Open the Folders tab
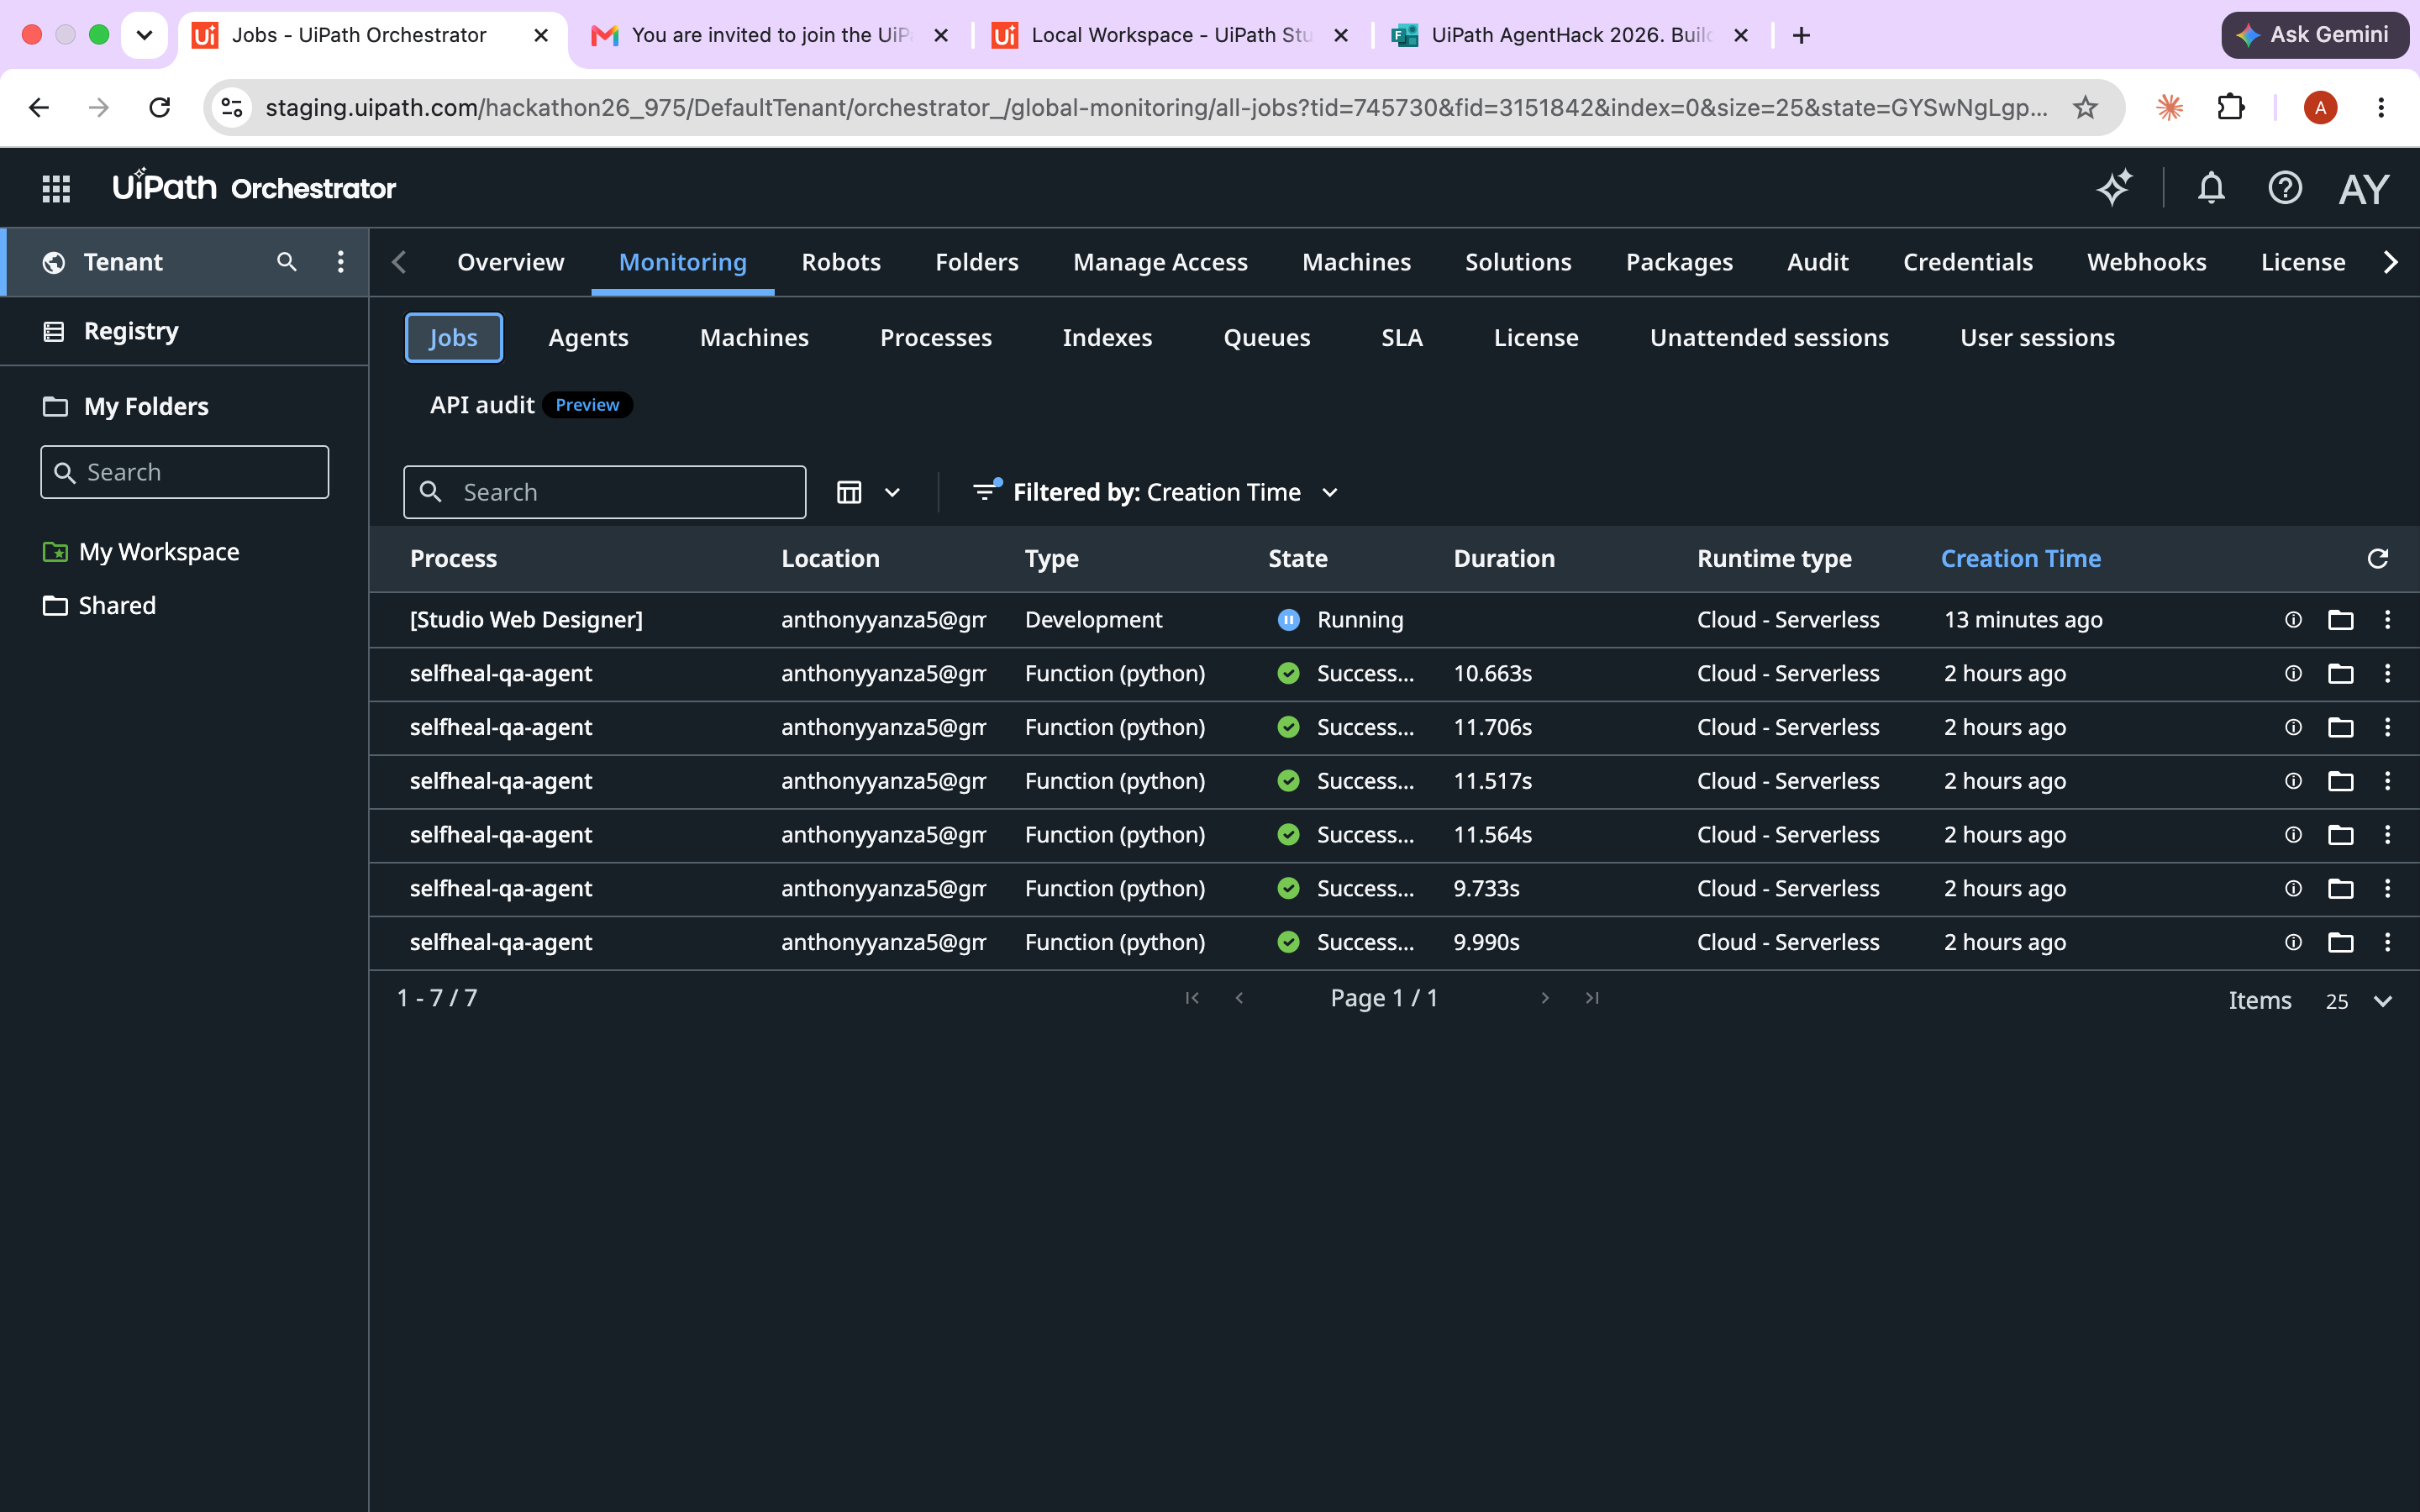Image resolution: width=2420 pixels, height=1512 pixels. pyautogui.click(x=976, y=262)
